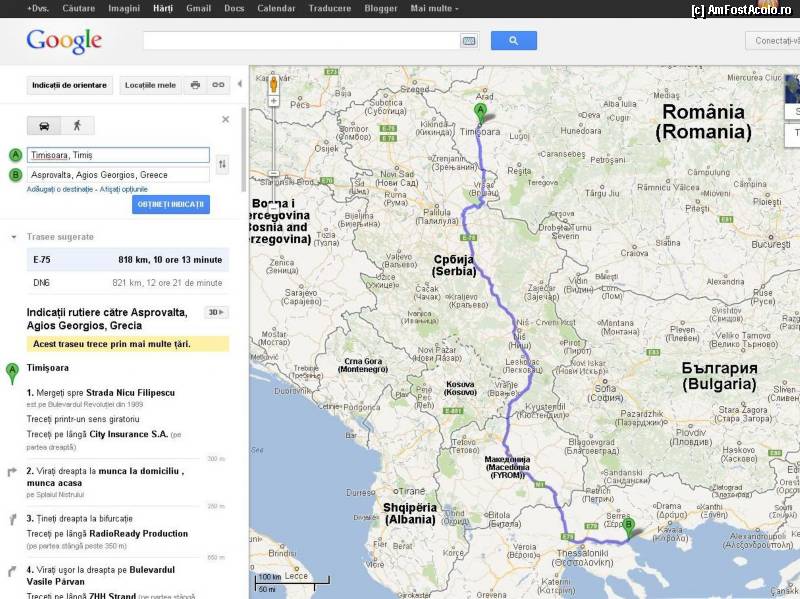Open the on-screen keyboard icon in search box
Viewport: 800px width, 599px height.
click(469, 41)
